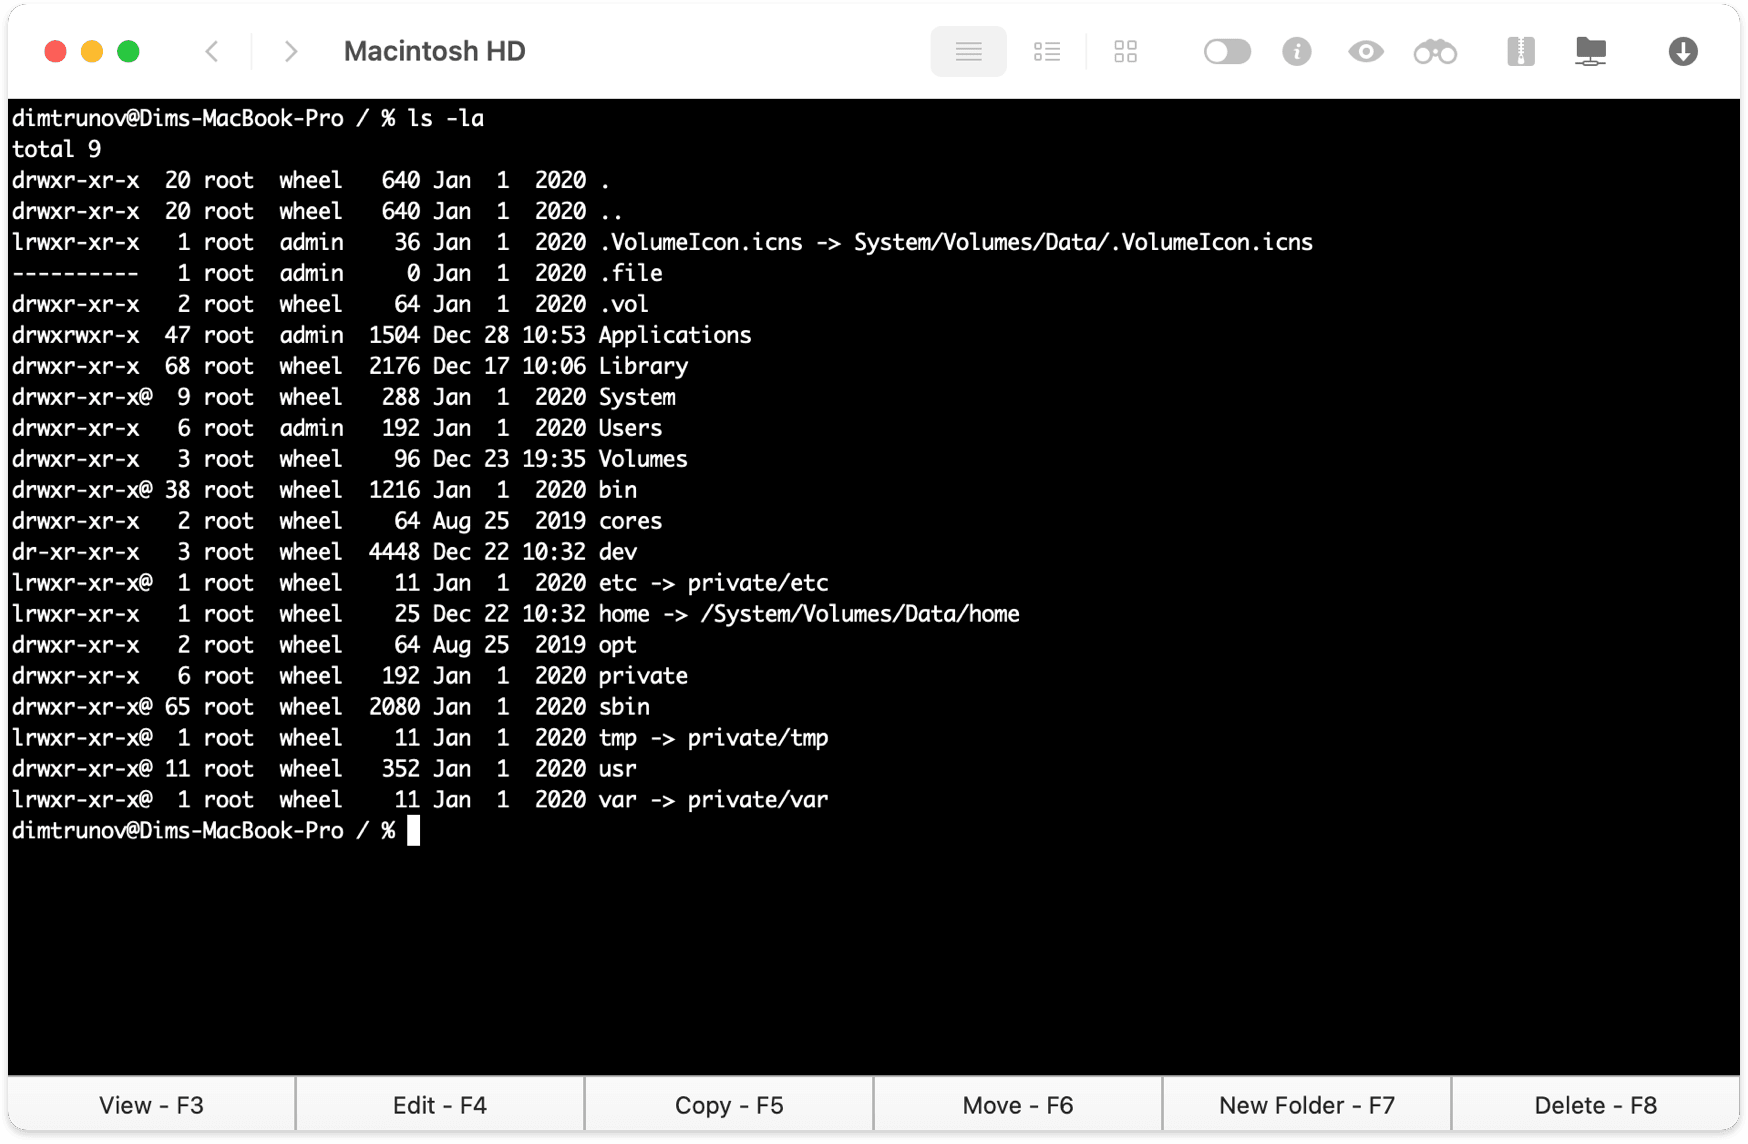Open the file info panel
The height and width of the screenshot is (1144, 1748).
(x=1297, y=51)
